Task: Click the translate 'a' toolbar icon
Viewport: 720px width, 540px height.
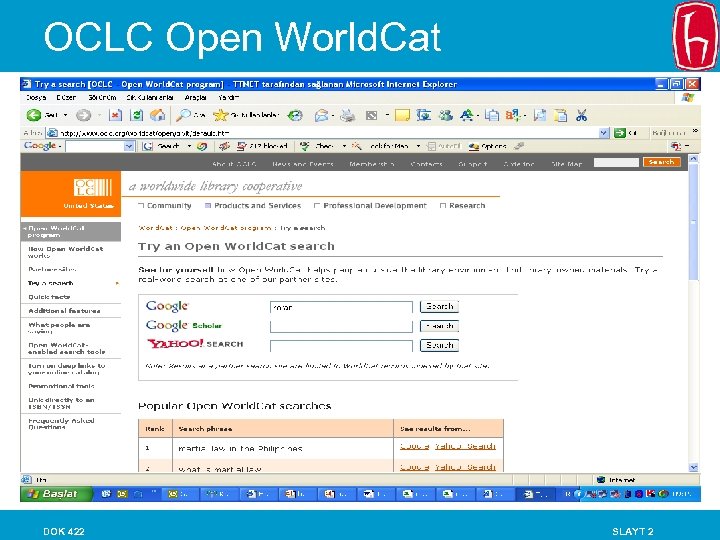Action: click(x=512, y=115)
